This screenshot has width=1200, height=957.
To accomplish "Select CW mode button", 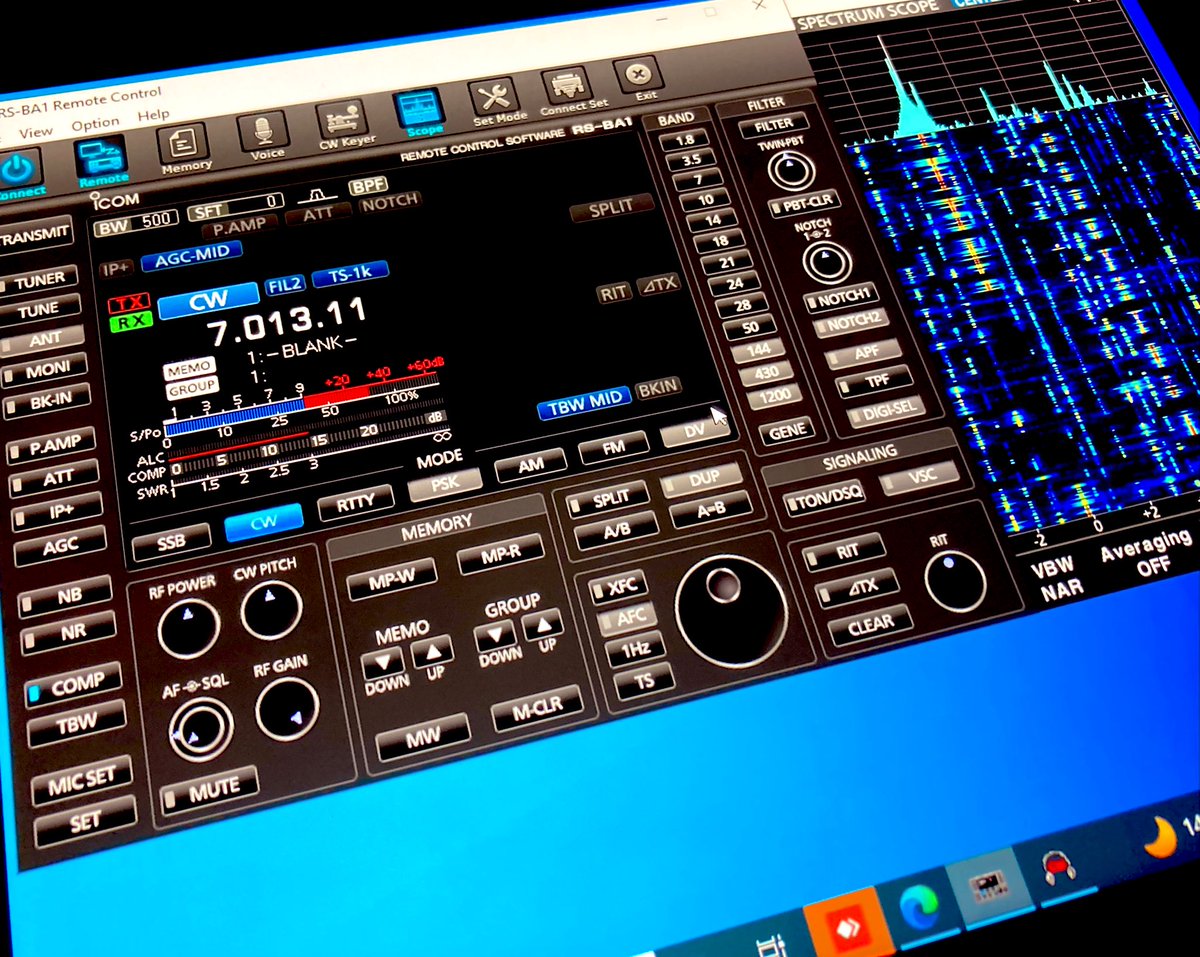I will [264, 521].
